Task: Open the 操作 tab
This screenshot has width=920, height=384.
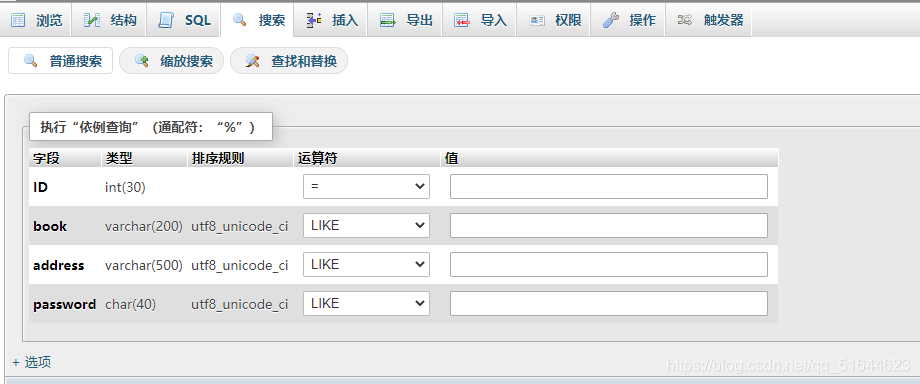Action: [628, 21]
